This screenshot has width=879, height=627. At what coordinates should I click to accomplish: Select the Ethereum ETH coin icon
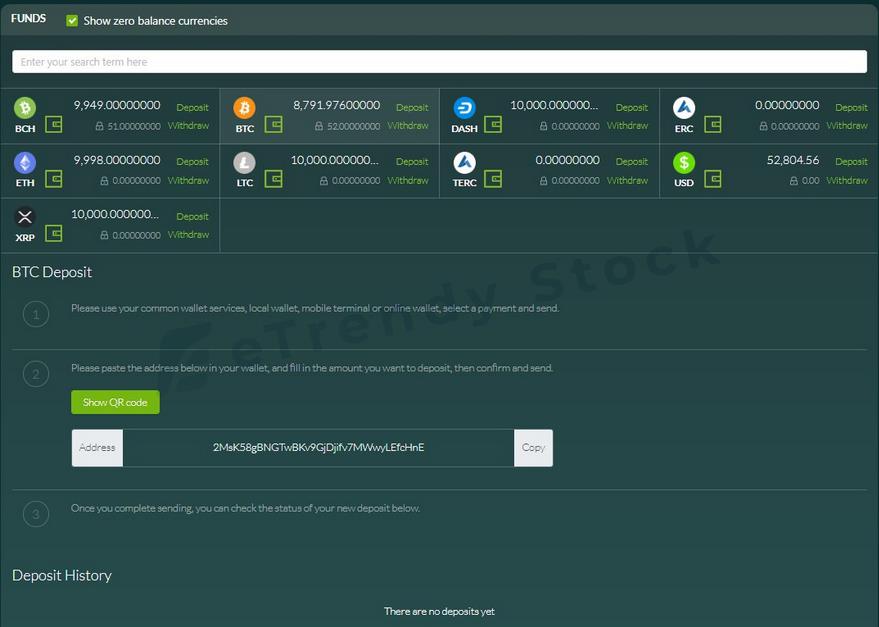[x=25, y=162]
